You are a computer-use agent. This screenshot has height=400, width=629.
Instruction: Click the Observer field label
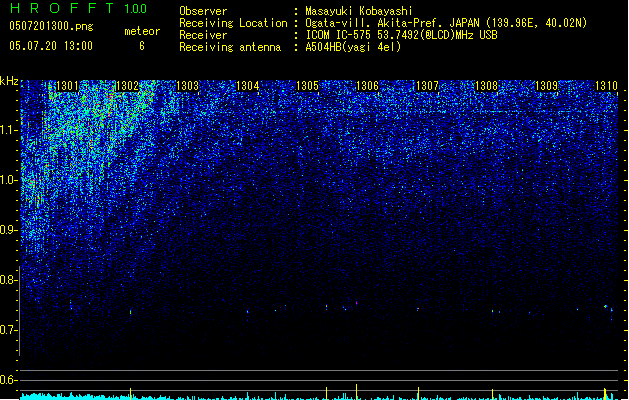point(203,11)
